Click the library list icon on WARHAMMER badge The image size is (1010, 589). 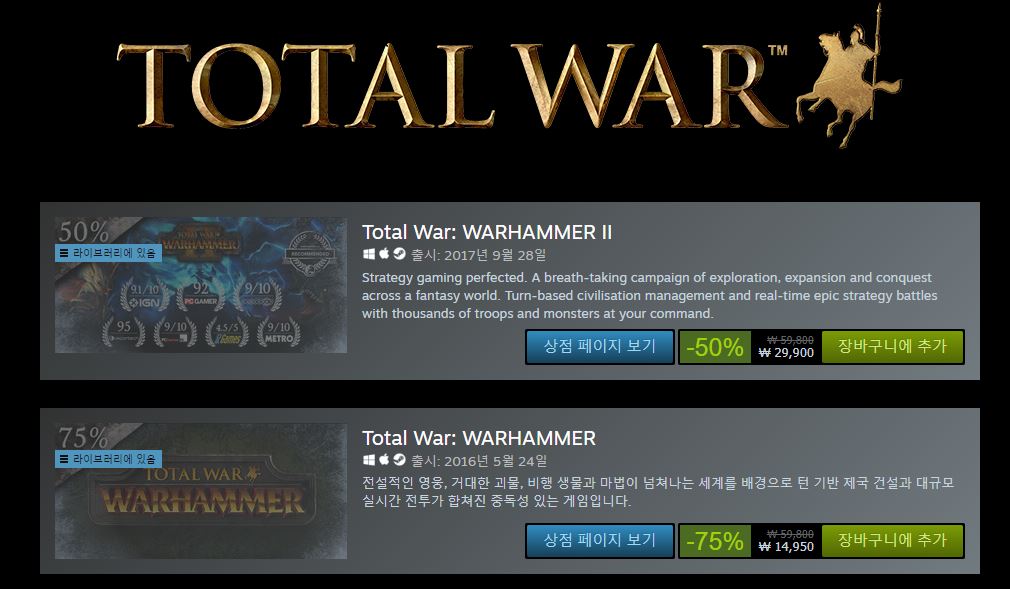pyautogui.click(x=64, y=459)
